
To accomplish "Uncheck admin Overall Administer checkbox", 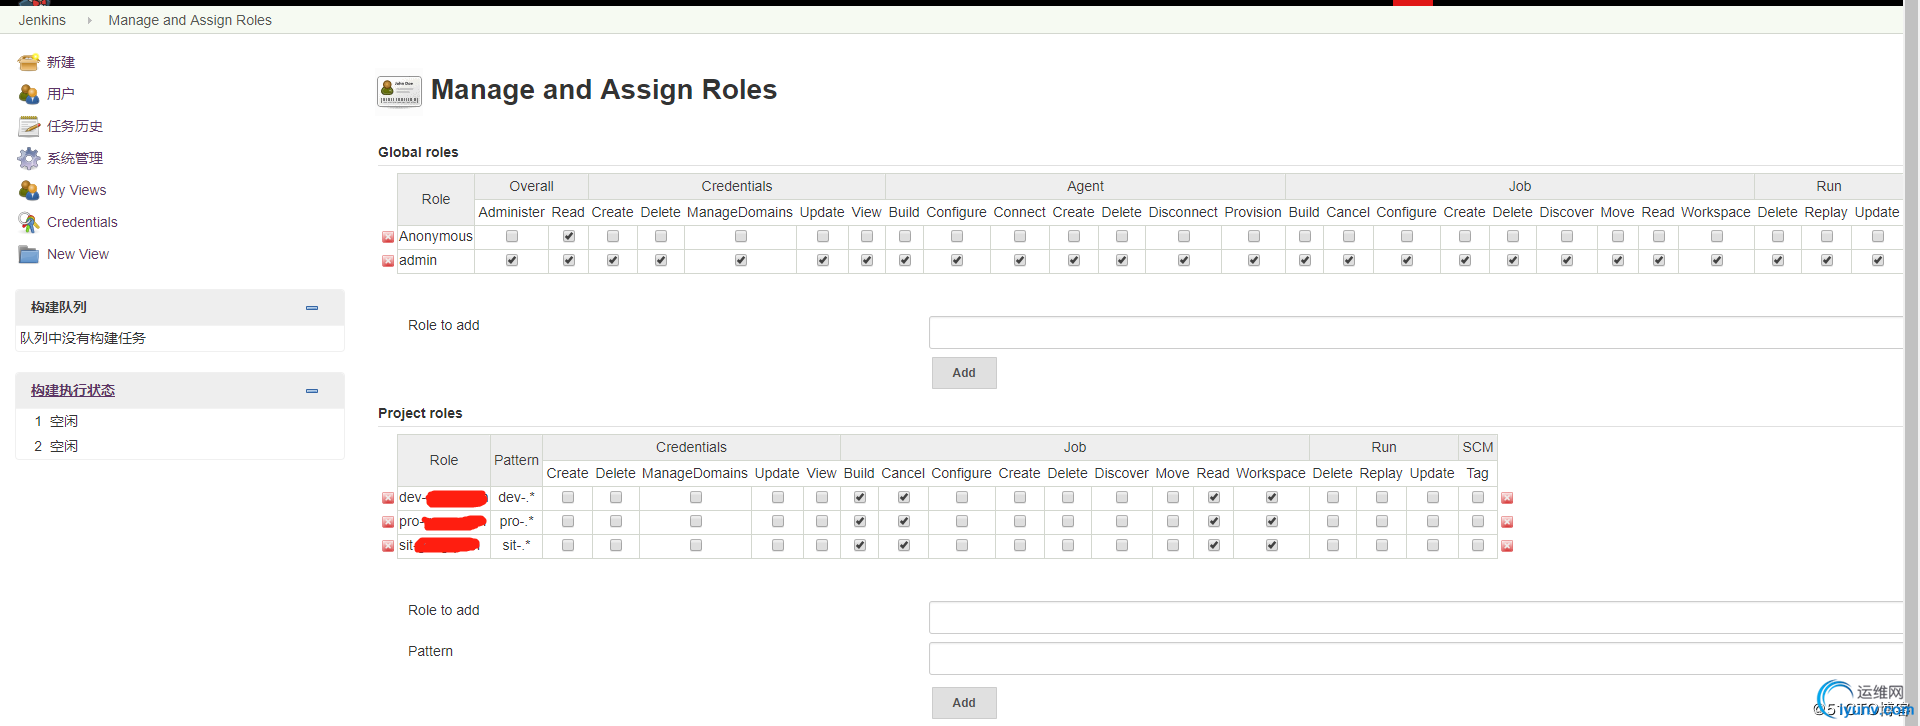I will click(x=512, y=260).
